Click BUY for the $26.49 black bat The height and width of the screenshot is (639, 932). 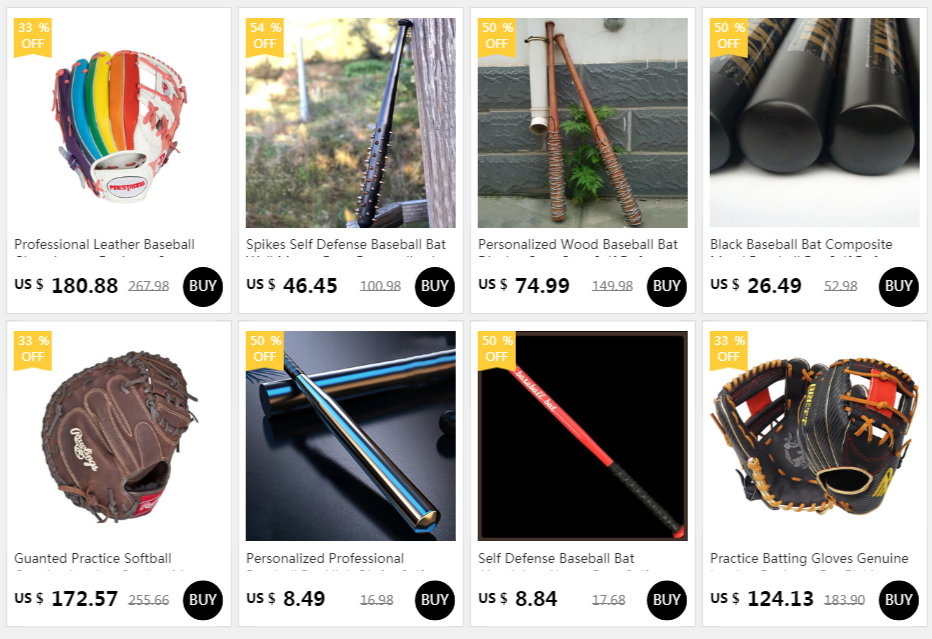[898, 287]
